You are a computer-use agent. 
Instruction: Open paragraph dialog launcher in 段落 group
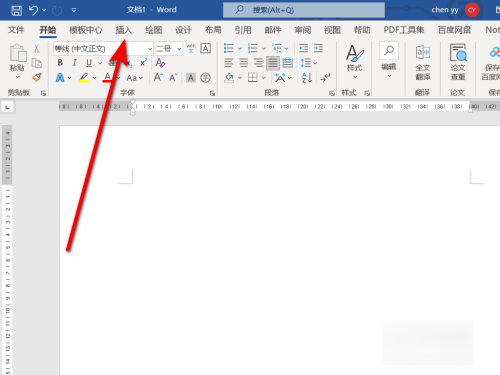pos(332,93)
